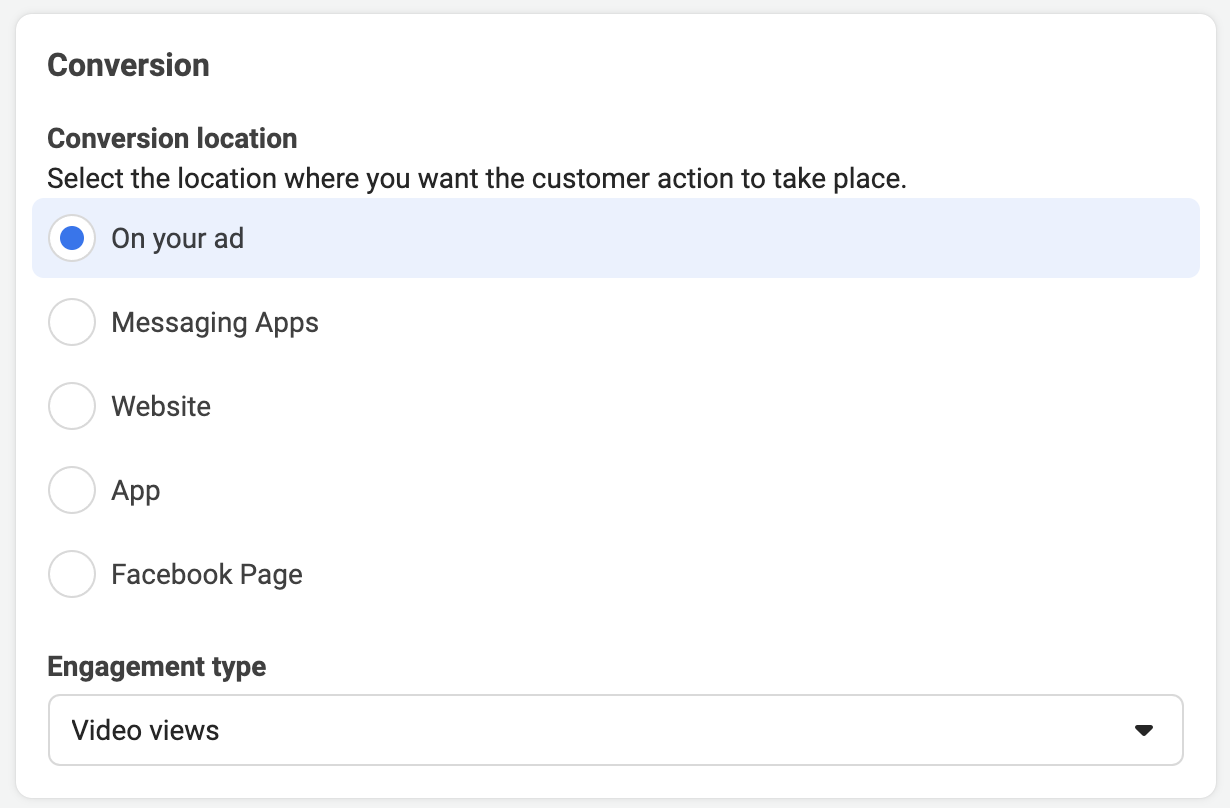The width and height of the screenshot is (1230, 808).
Task: Click the 'Messaging Apps' label text
Action: click(x=215, y=323)
